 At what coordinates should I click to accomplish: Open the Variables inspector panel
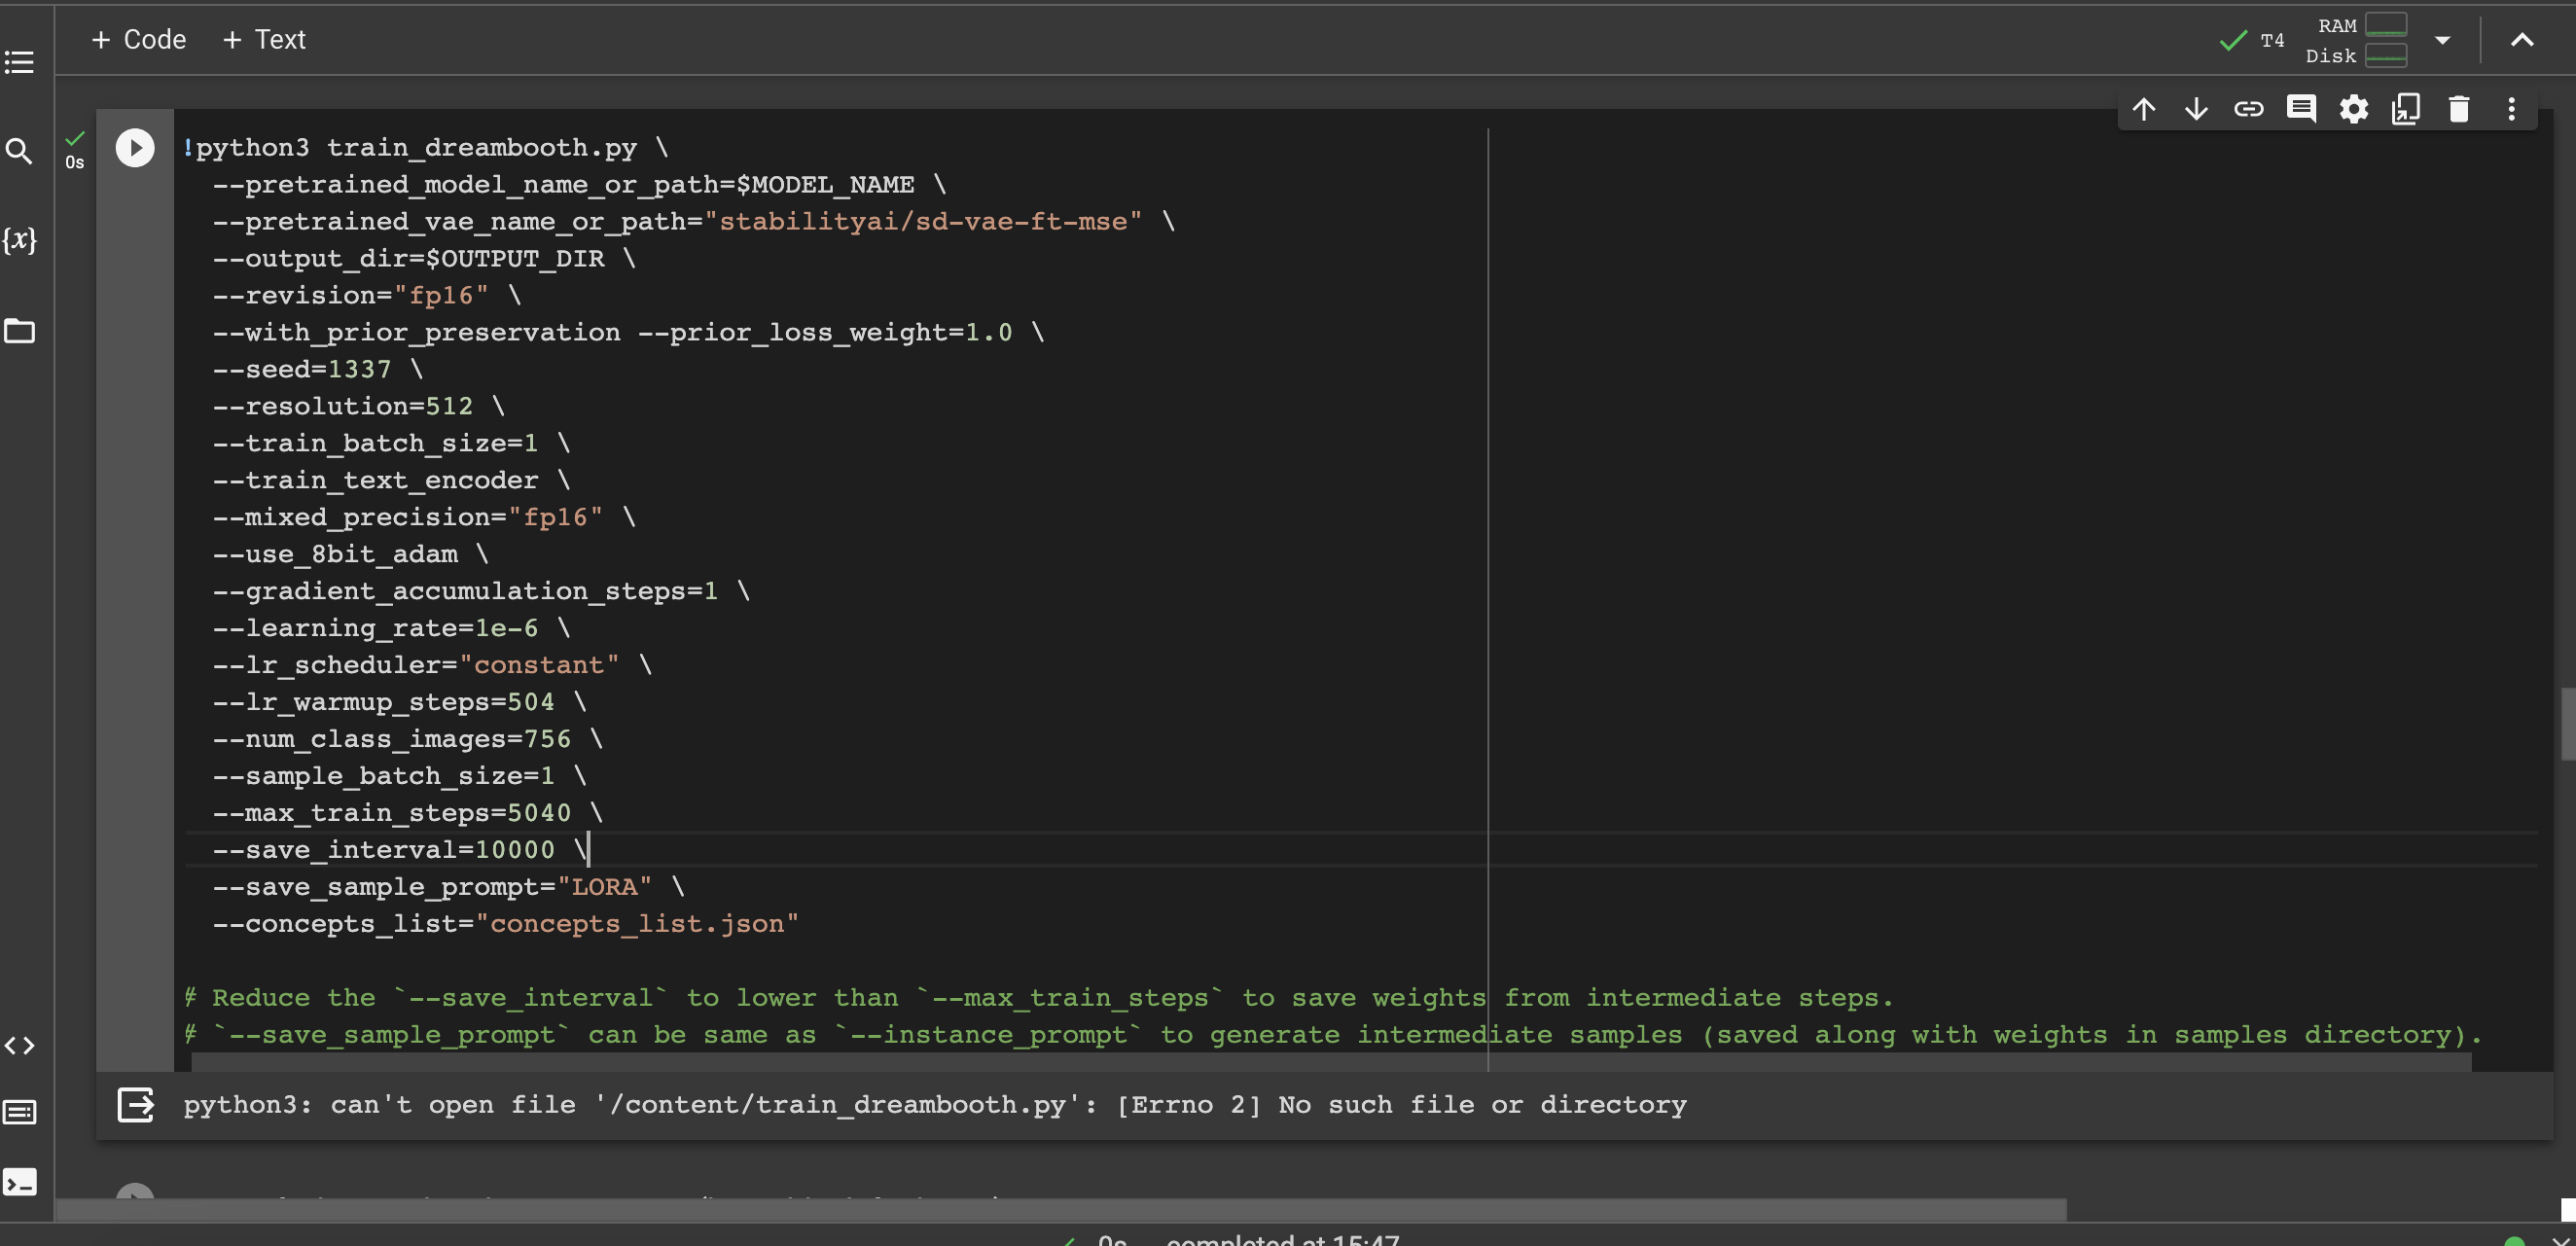click(20, 240)
